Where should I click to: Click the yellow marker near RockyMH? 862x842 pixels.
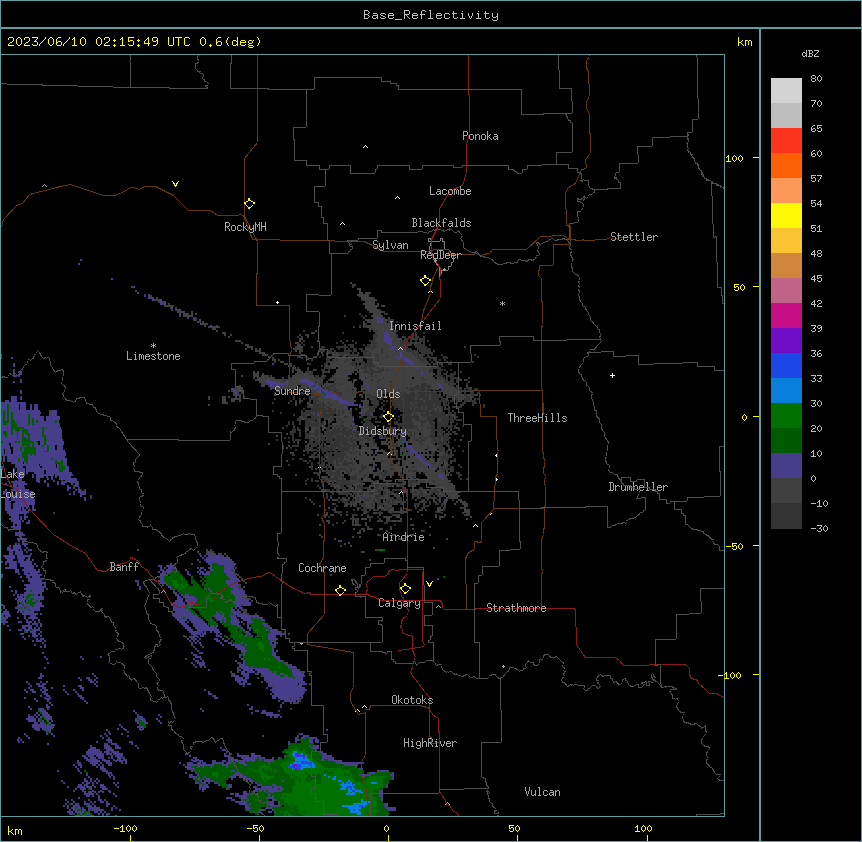click(x=249, y=203)
